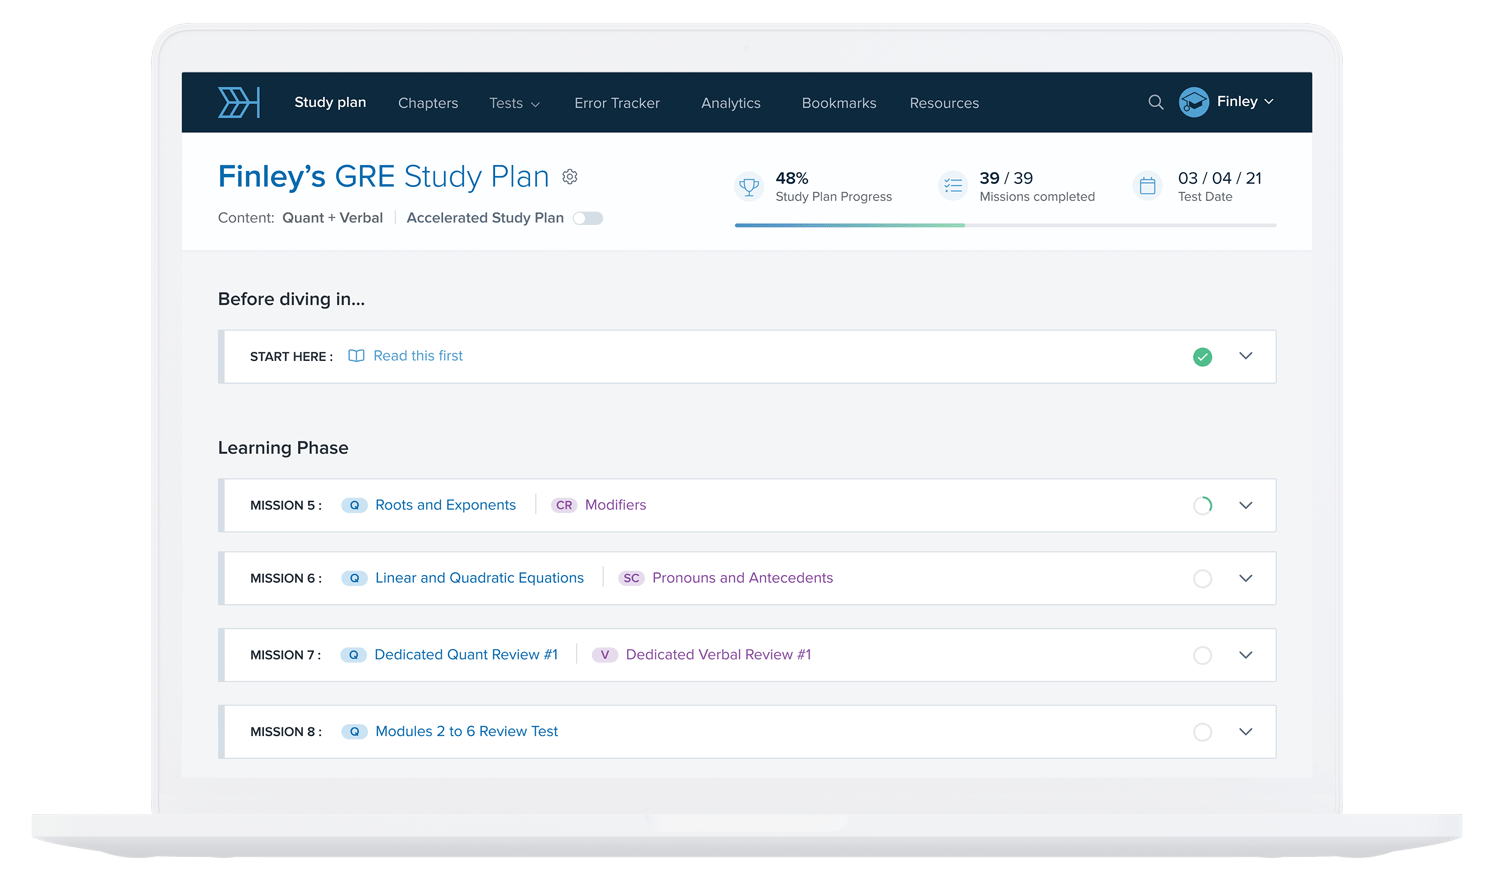Expand the Mission 5 row
The width and height of the screenshot is (1500, 888).
[1246, 505]
